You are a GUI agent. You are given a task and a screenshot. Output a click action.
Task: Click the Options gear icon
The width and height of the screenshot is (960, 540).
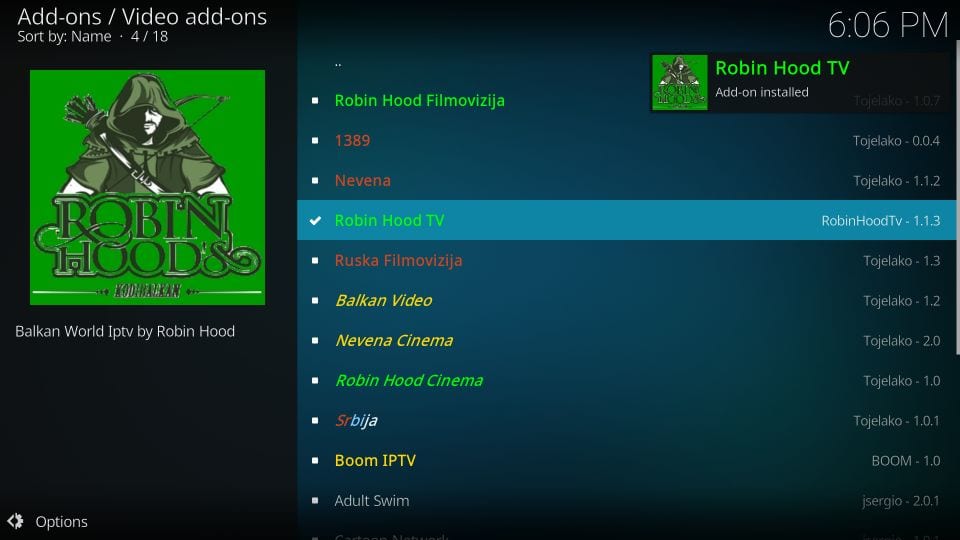[15, 521]
